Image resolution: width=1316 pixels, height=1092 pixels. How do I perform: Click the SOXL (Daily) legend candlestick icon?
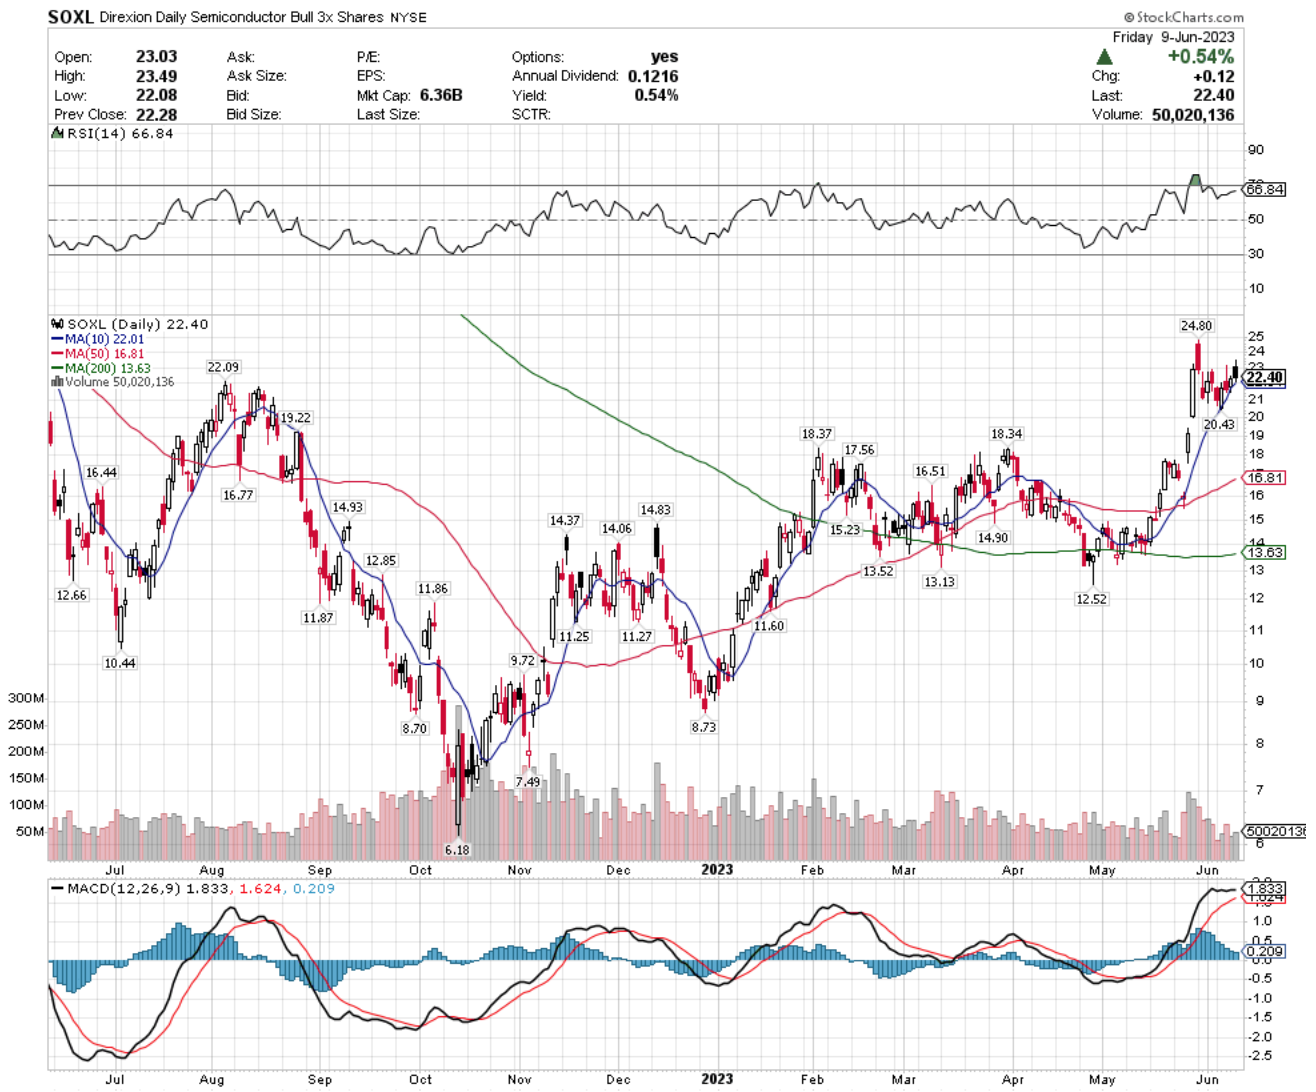point(57,324)
